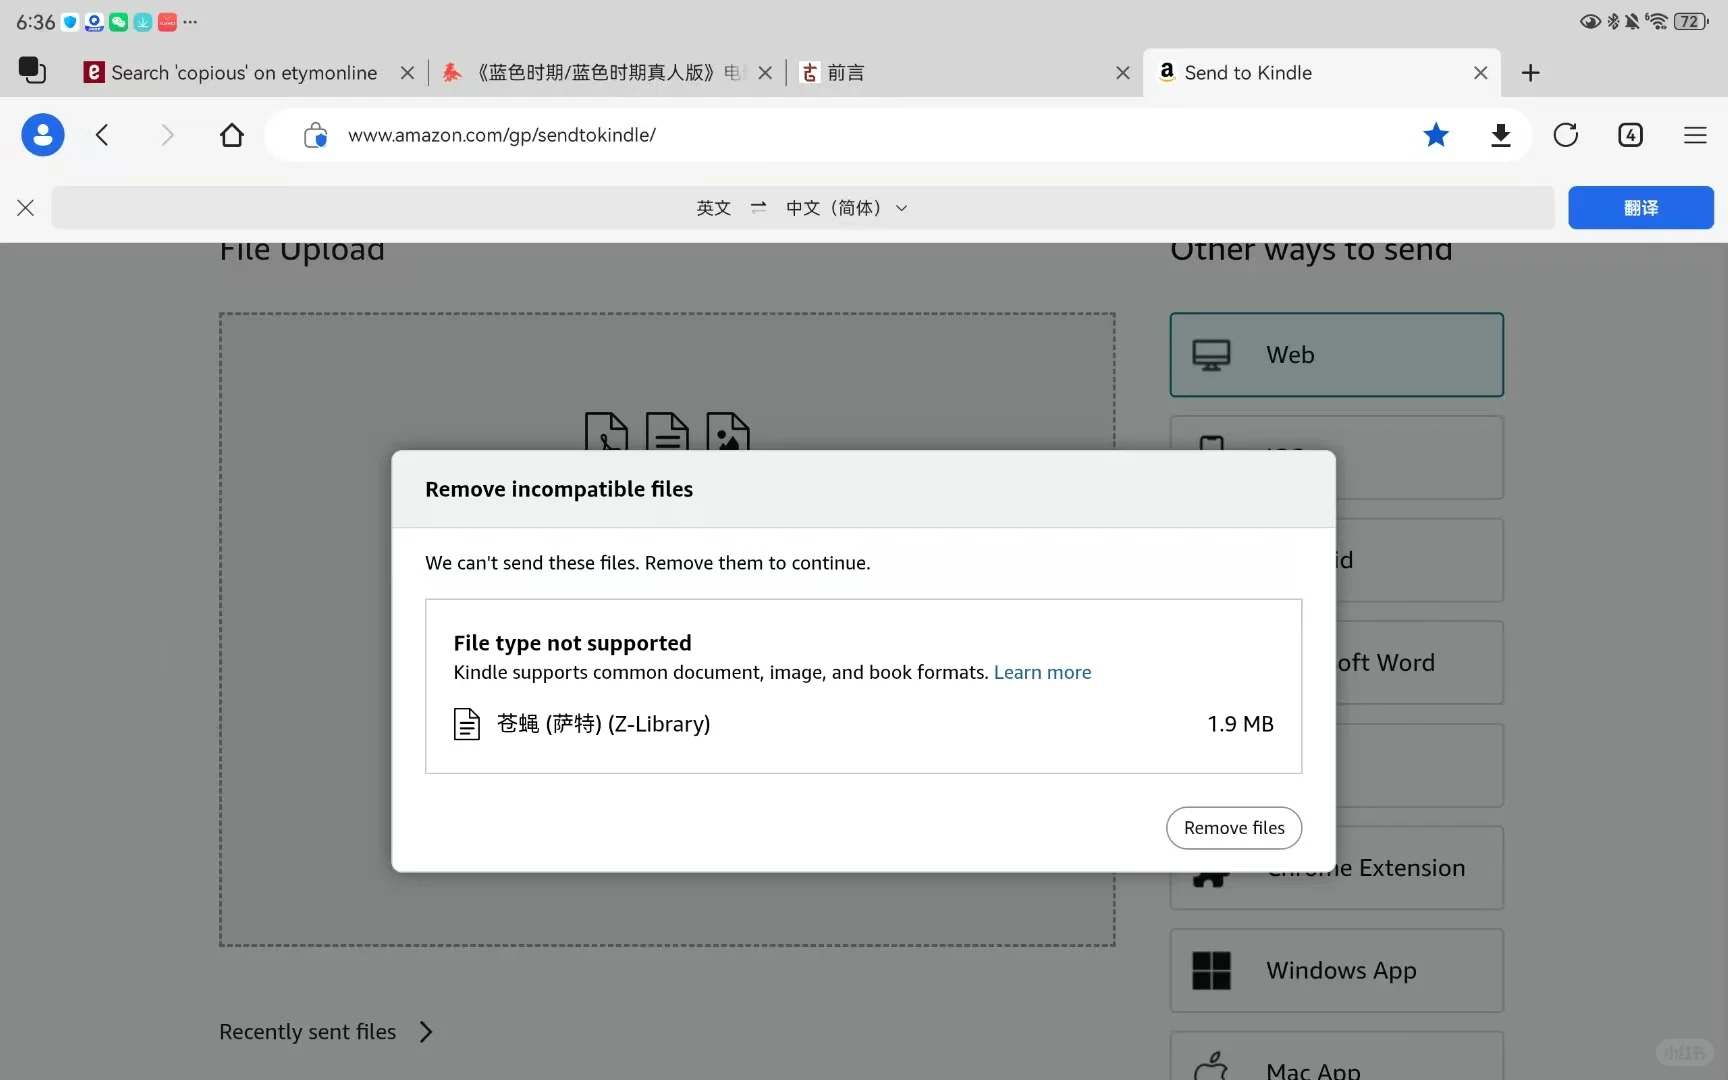
Task: Click the site security lock icon
Action: coord(315,135)
